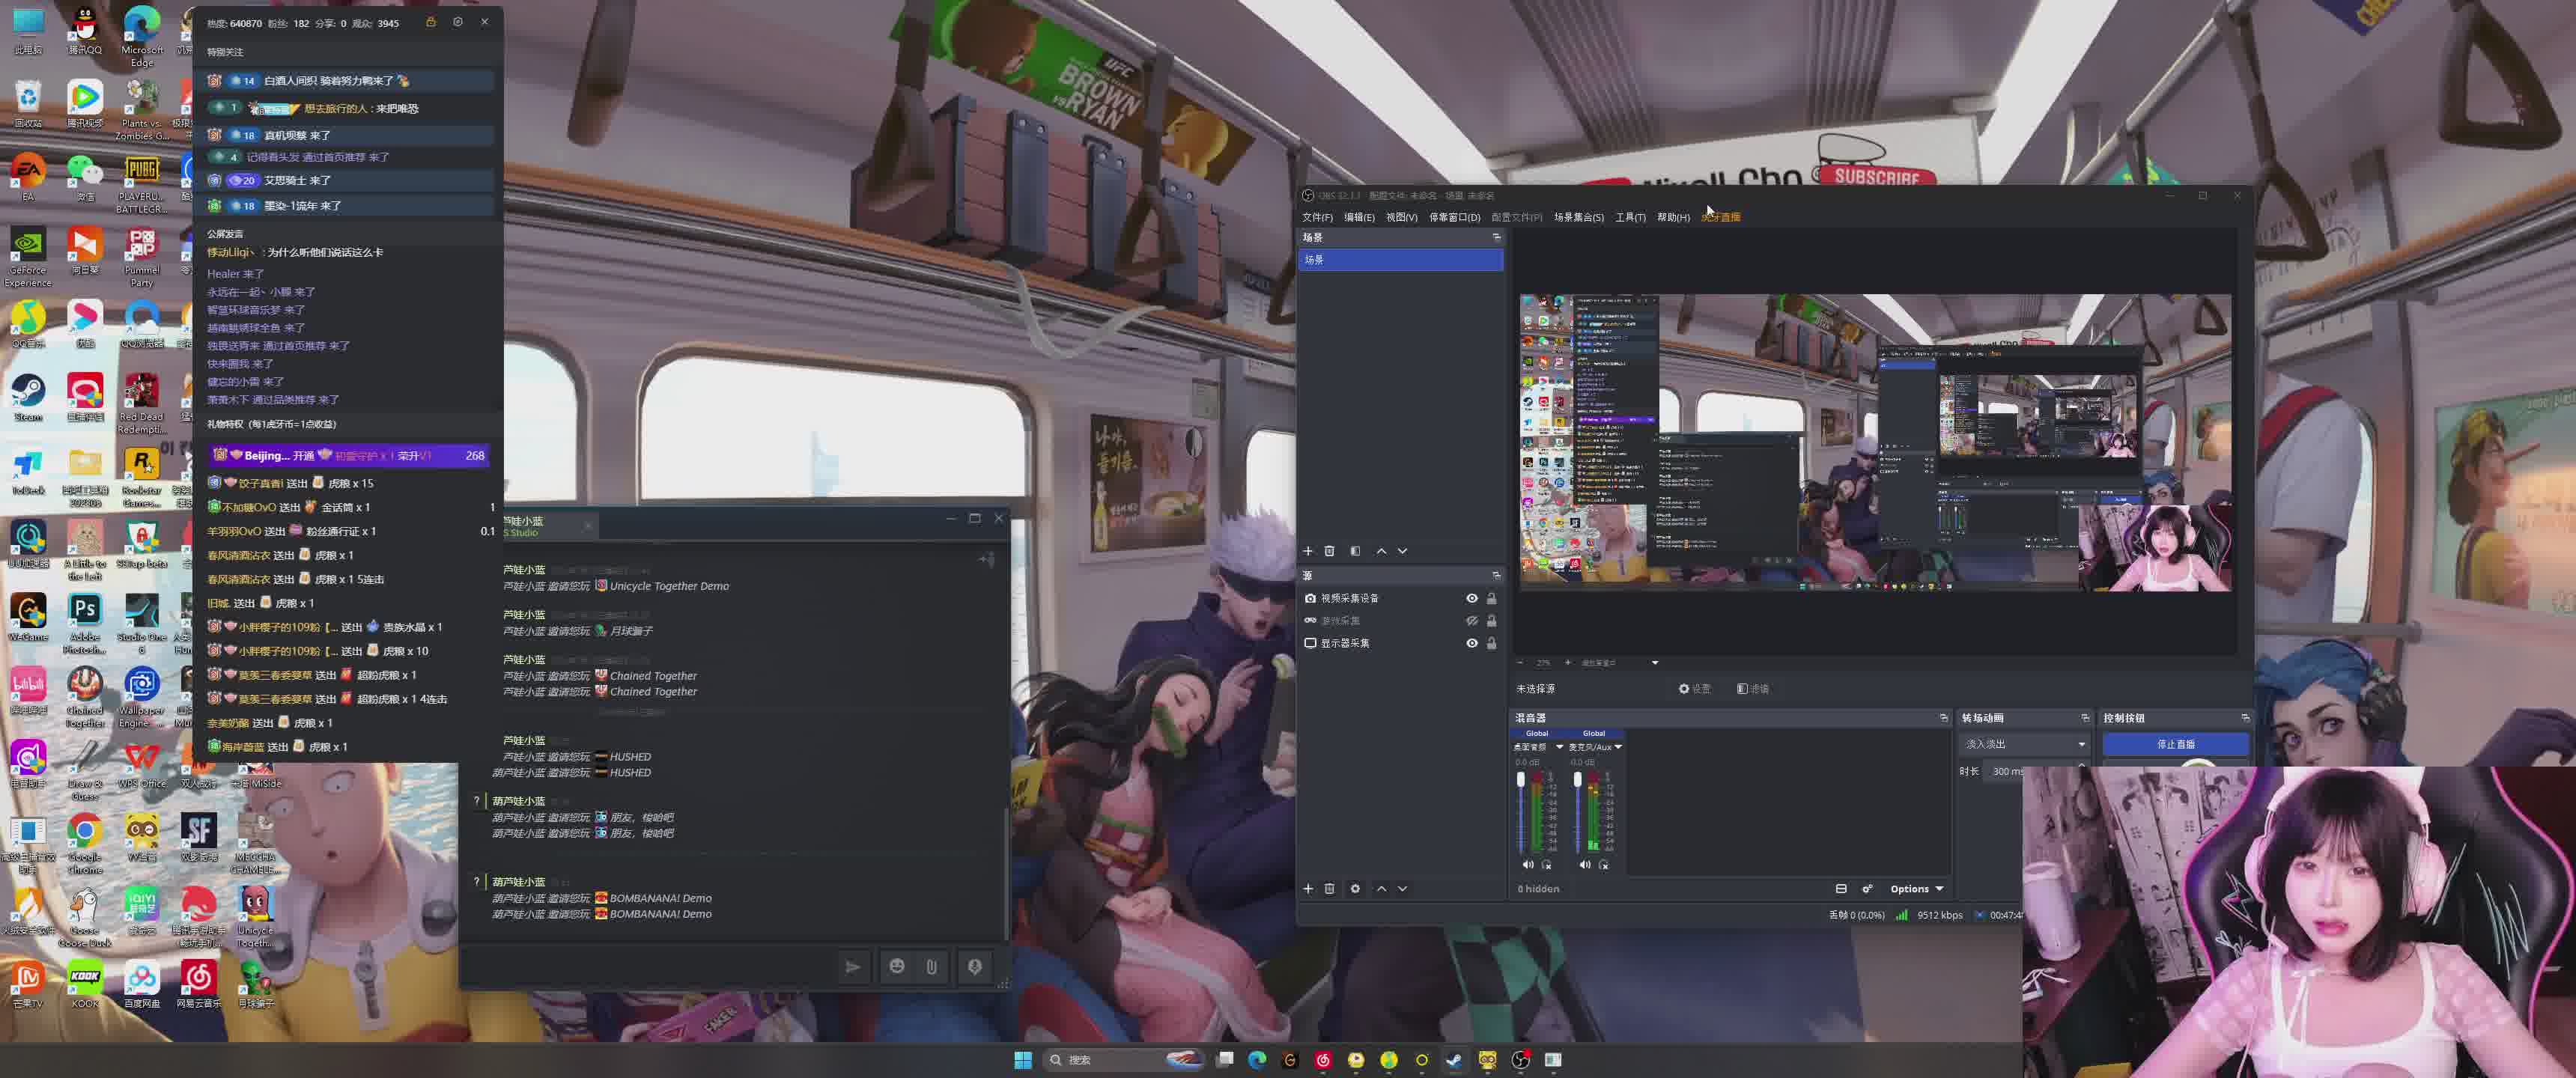Image resolution: width=2576 pixels, height=1078 pixels.
Task: Click the source properties 设置 button
Action: [1695, 689]
